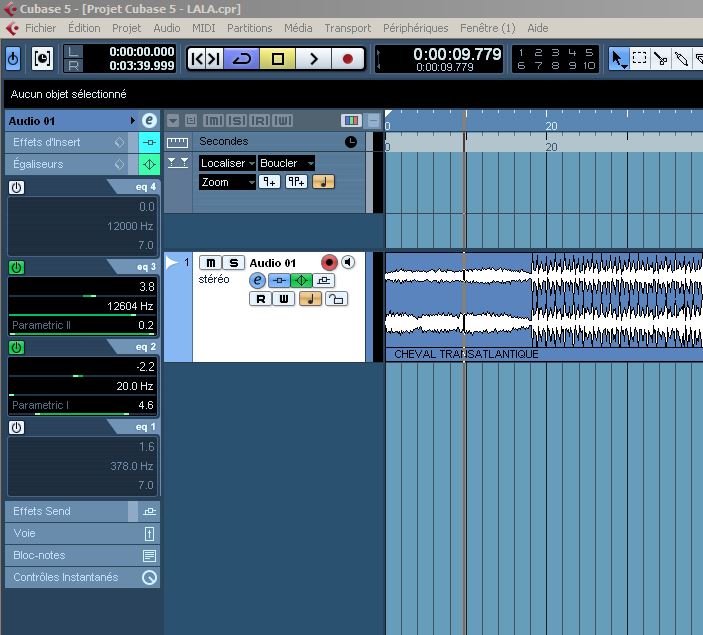Select the Split scissors tool
Image resolution: width=703 pixels, height=635 pixels.
[x=660, y=59]
